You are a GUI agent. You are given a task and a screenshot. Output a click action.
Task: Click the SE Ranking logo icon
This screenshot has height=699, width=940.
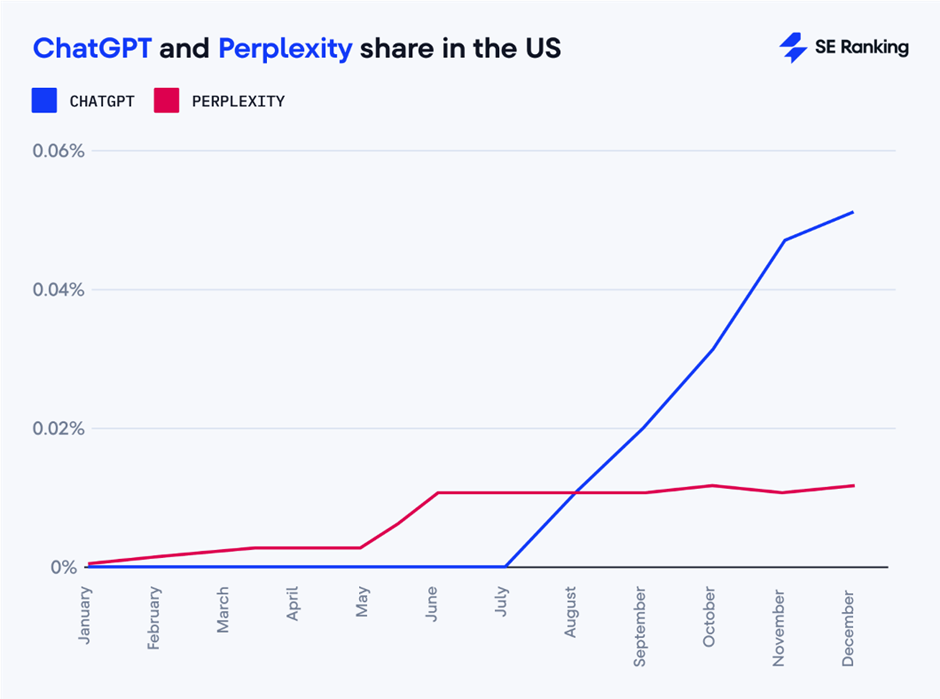(x=793, y=48)
